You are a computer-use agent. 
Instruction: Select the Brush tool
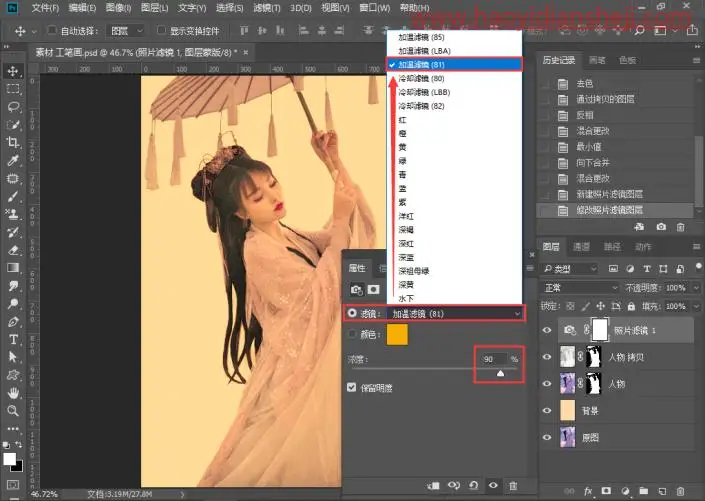point(13,197)
